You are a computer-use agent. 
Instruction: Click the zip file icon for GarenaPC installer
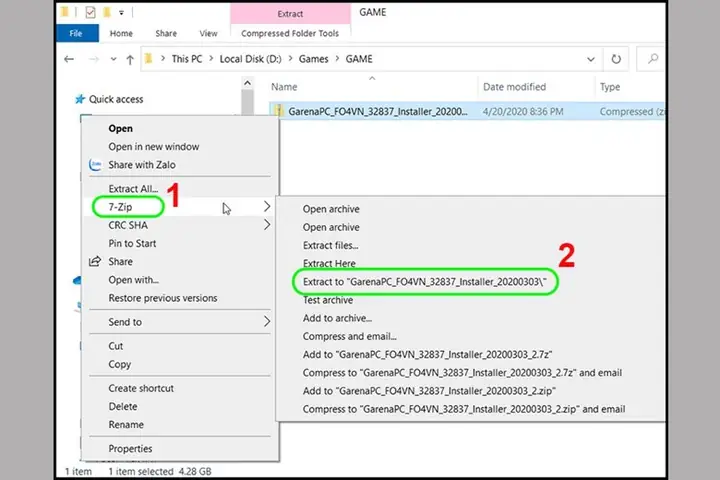point(280,111)
